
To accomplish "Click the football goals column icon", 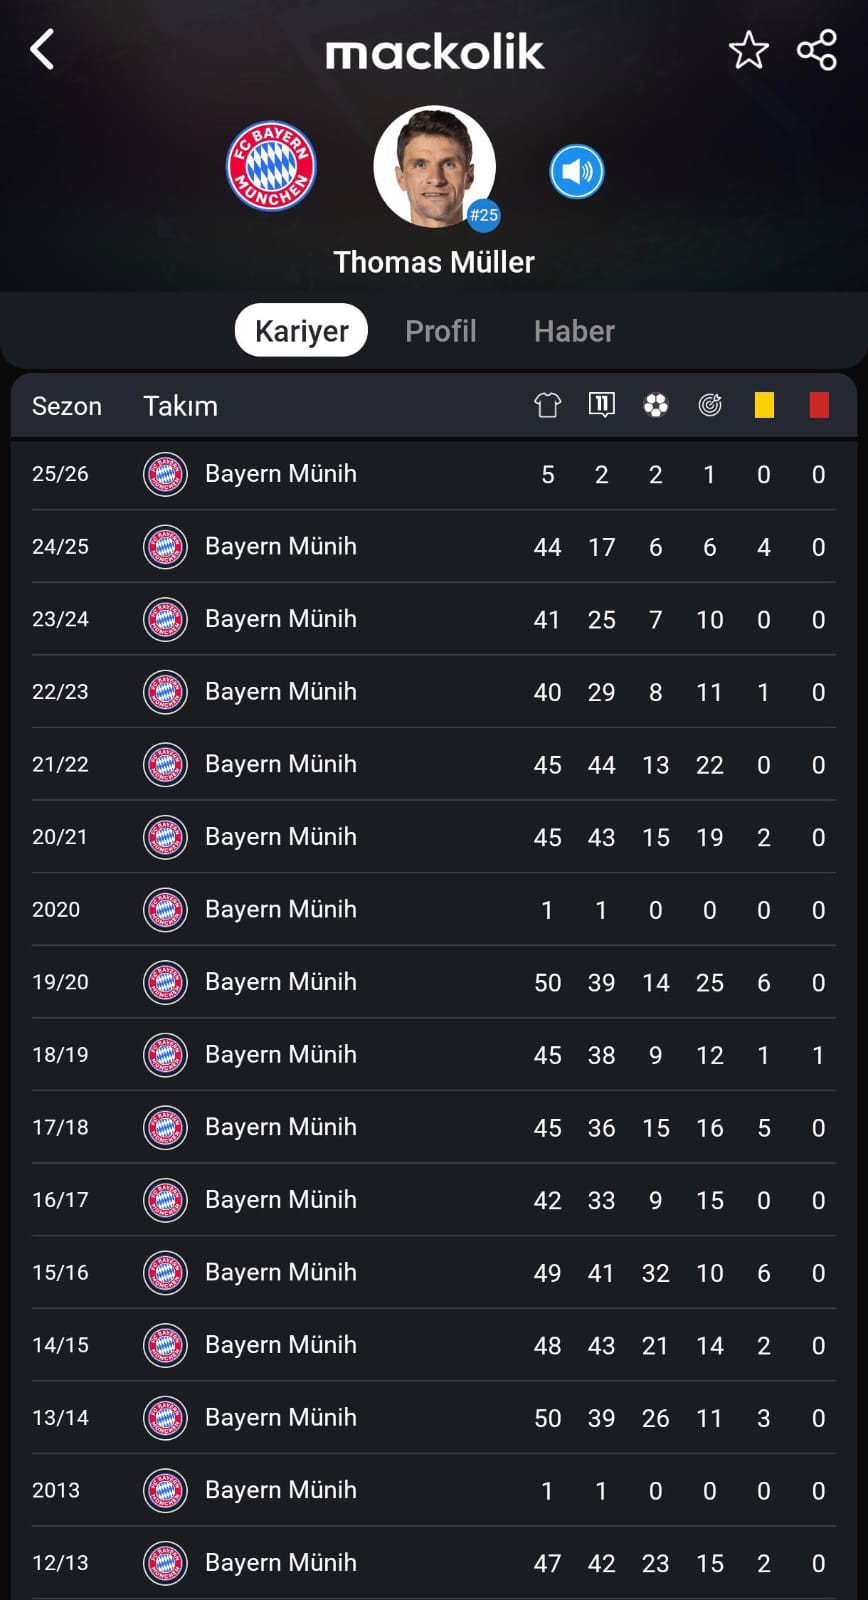I will [x=655, y=405].
